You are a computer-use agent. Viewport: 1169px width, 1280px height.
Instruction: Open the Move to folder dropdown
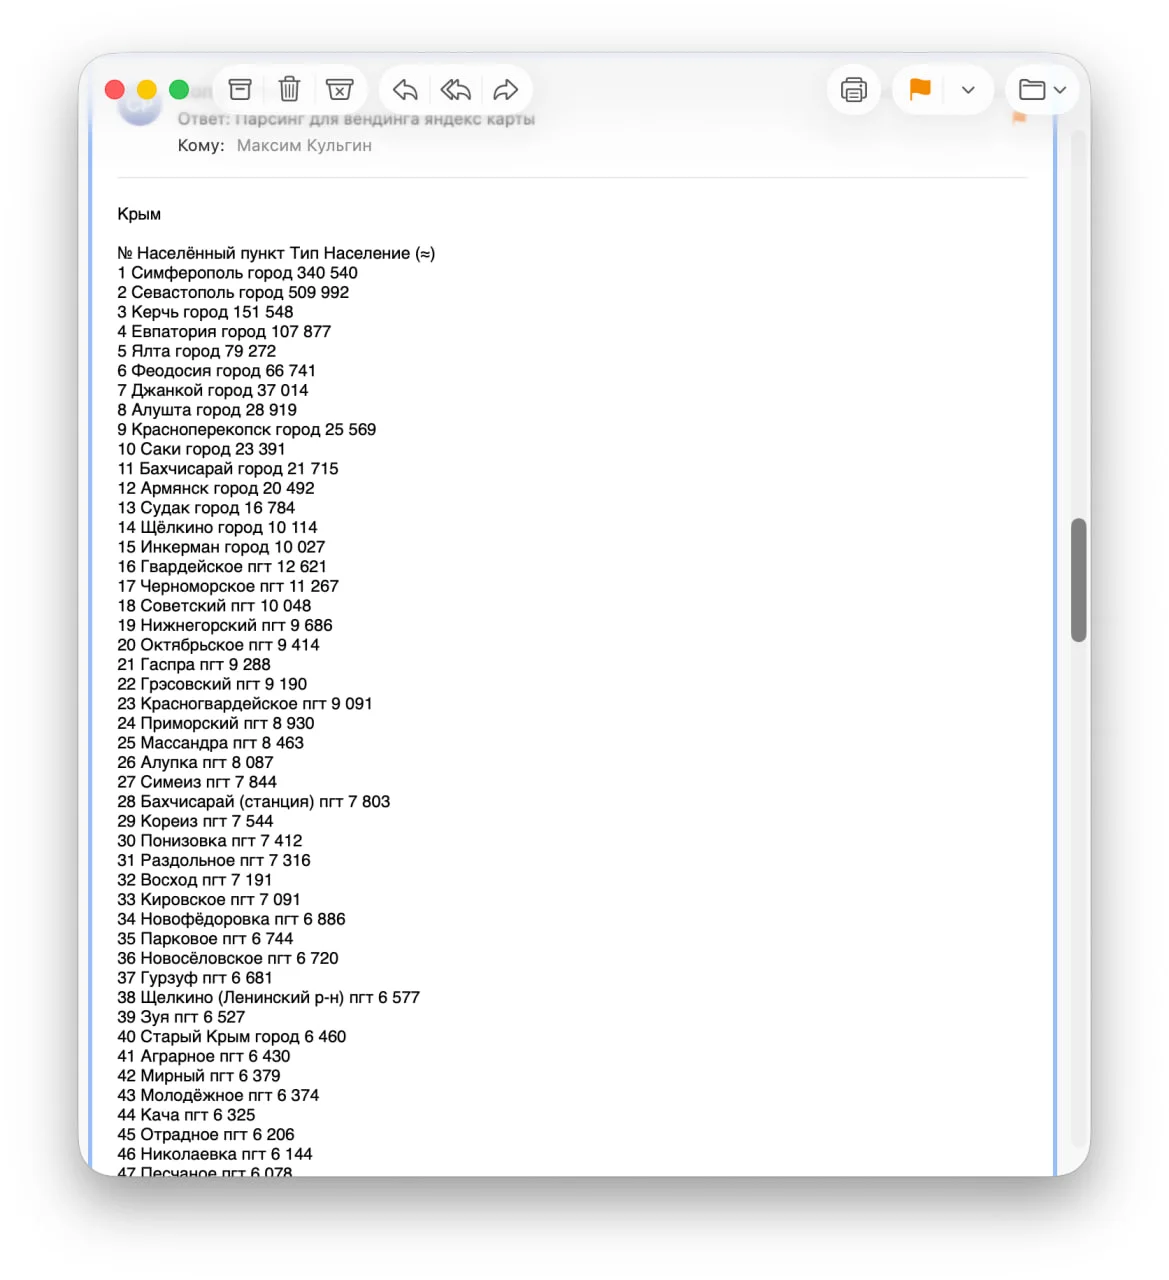[1042, 90]
